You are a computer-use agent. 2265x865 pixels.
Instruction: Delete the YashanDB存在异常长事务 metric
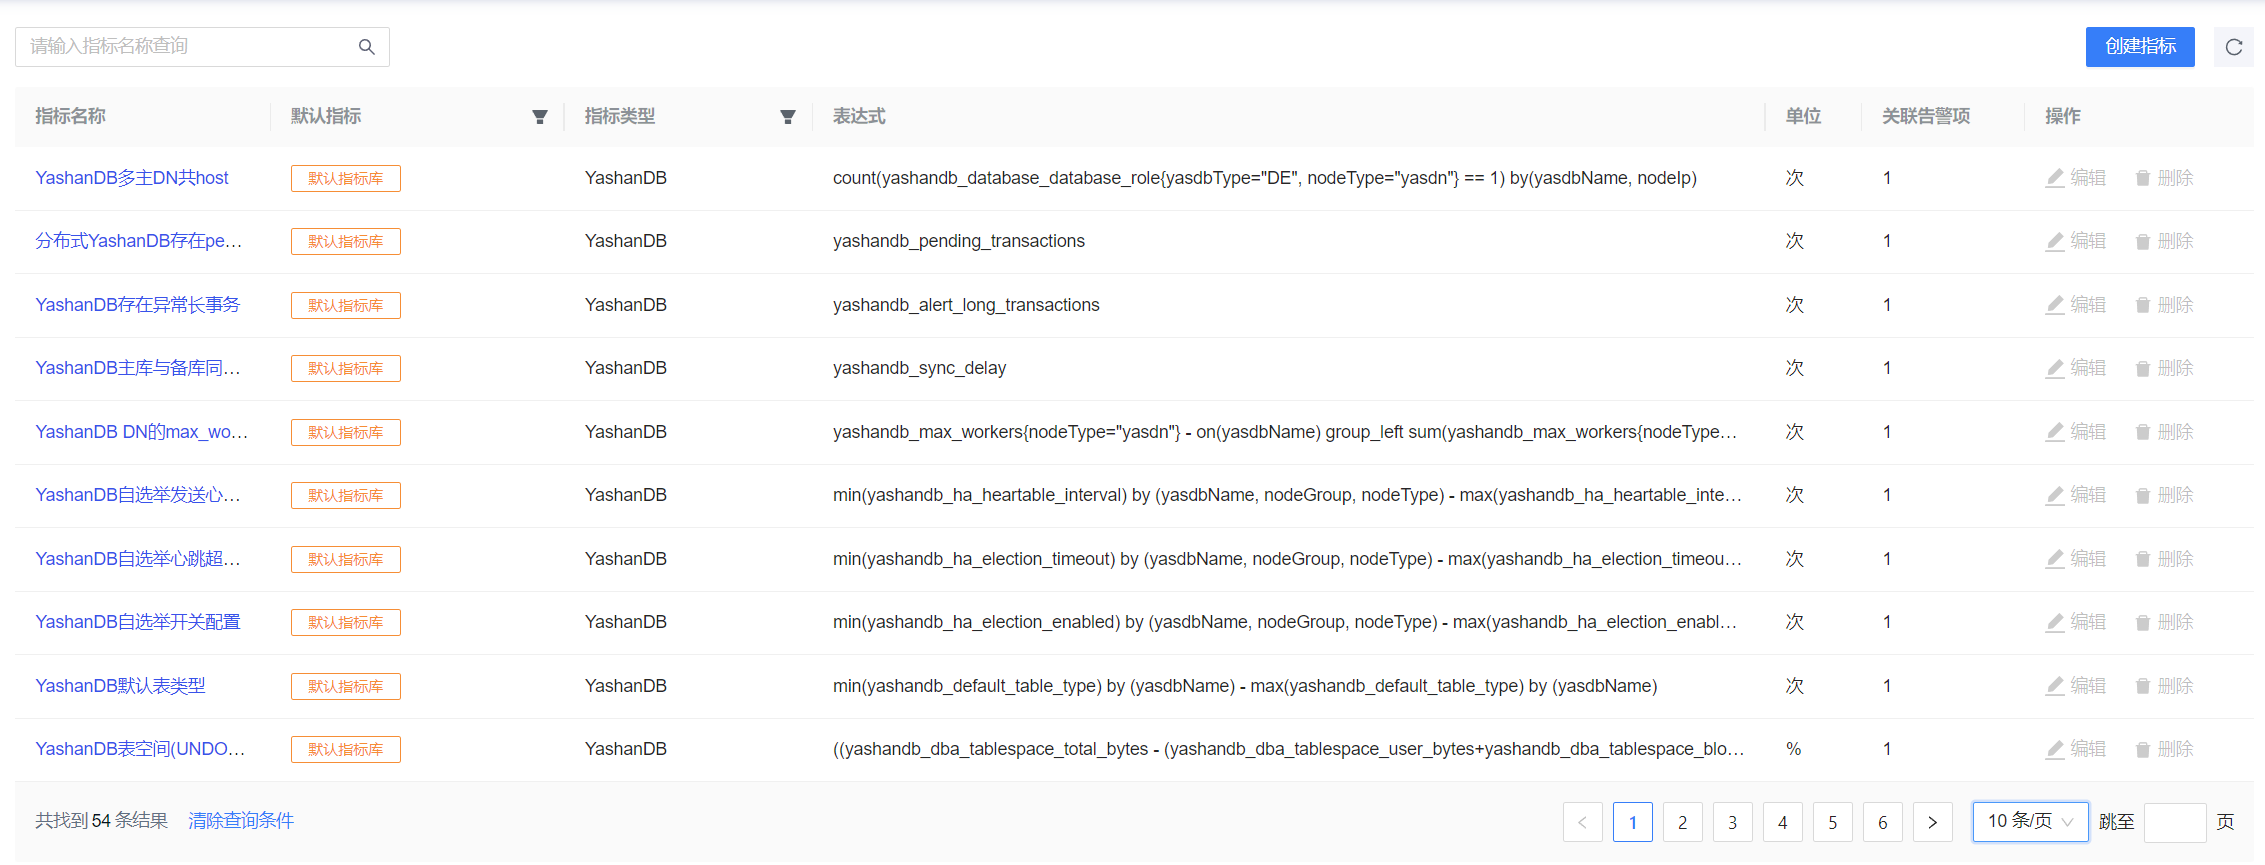coord(2164,305)
